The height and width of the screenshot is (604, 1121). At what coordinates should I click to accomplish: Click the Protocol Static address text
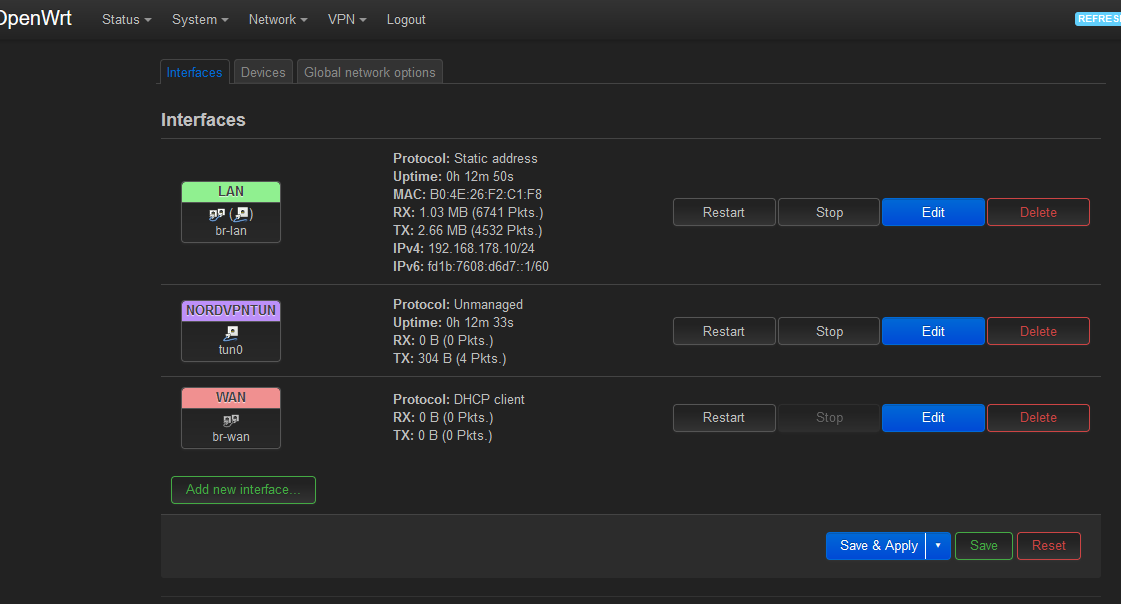coord(465,159)
